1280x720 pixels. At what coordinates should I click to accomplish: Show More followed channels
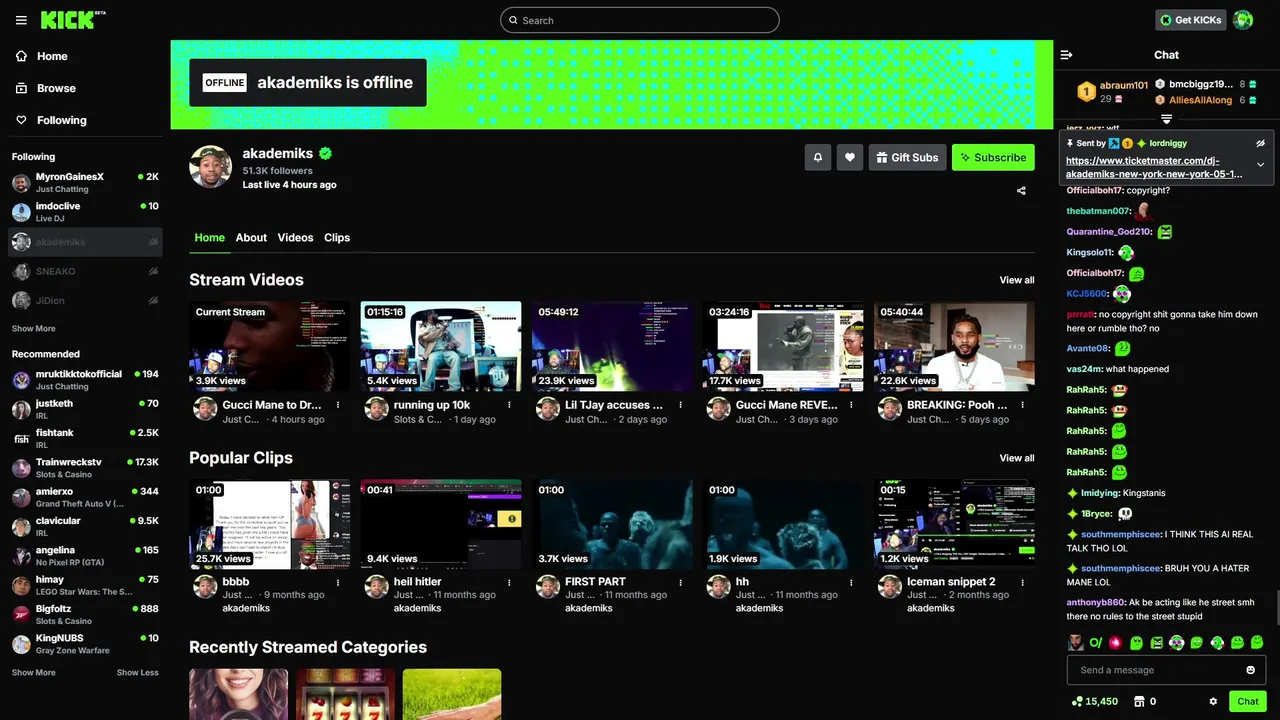tap(34, 328)
